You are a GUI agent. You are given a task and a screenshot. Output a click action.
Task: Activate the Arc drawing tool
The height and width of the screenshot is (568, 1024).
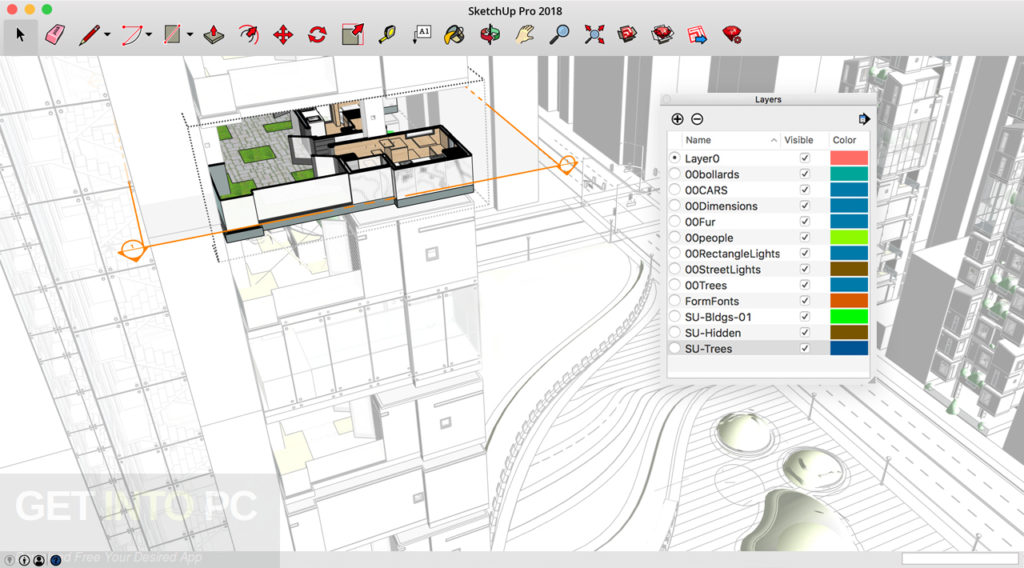tap(132, 35)
